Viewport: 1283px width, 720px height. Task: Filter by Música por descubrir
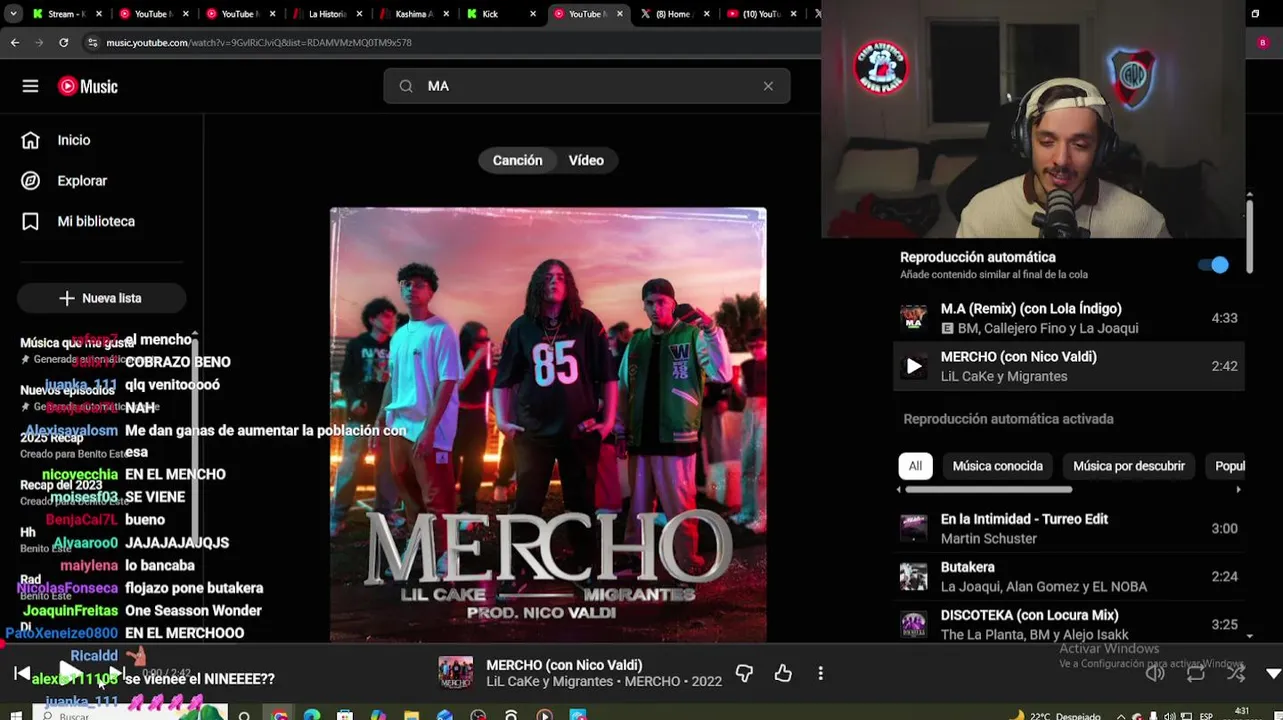coord(1128,466)
